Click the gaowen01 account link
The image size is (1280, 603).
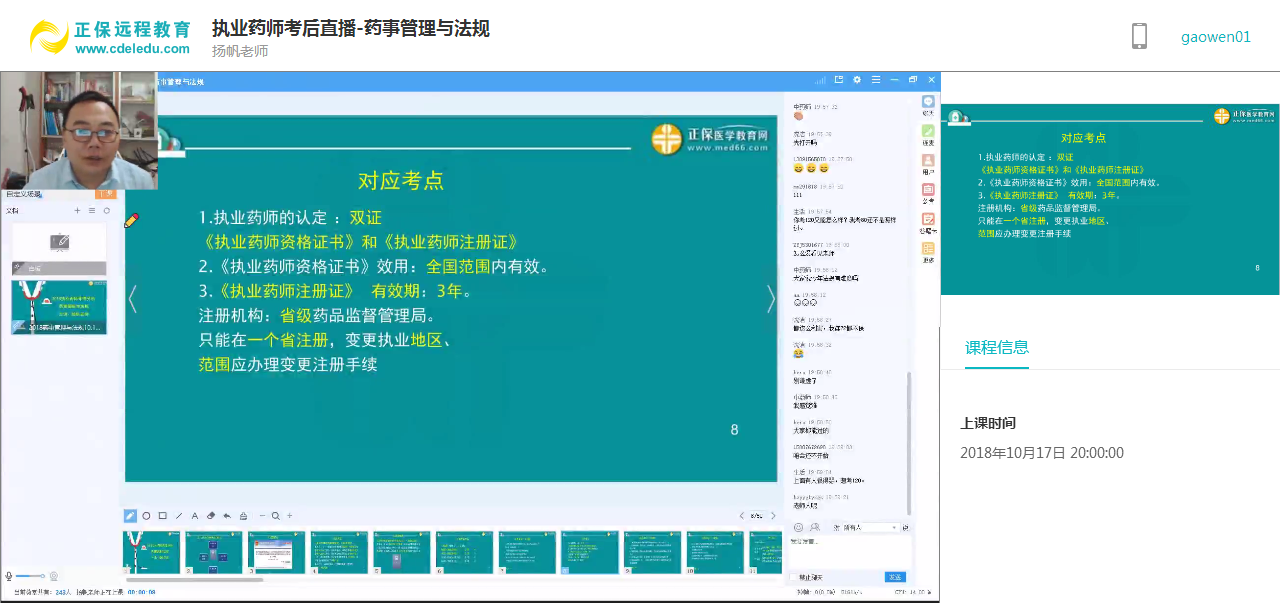click(1214, 35)
